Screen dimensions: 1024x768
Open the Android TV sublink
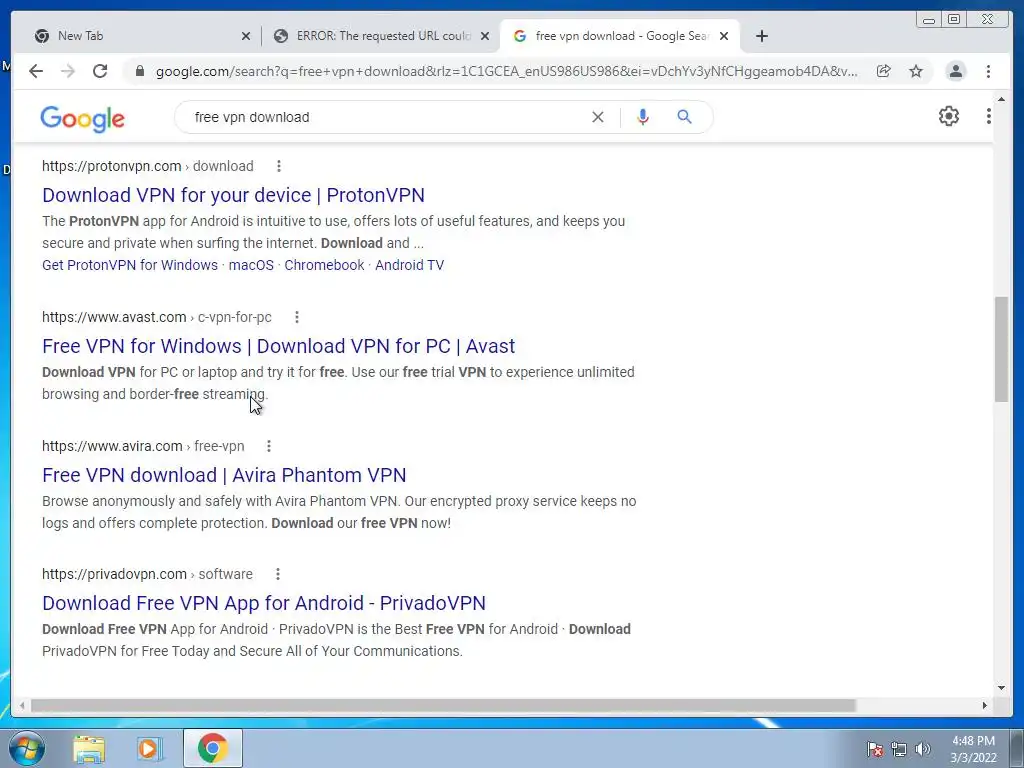click(x=409, y=265)
